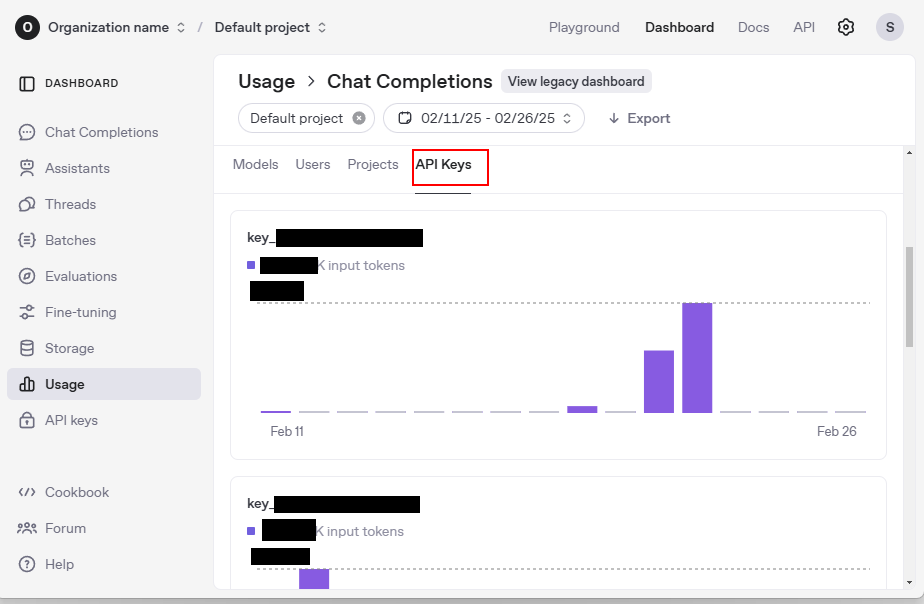Go to Assistants in sidebar

tap(77, 168)
